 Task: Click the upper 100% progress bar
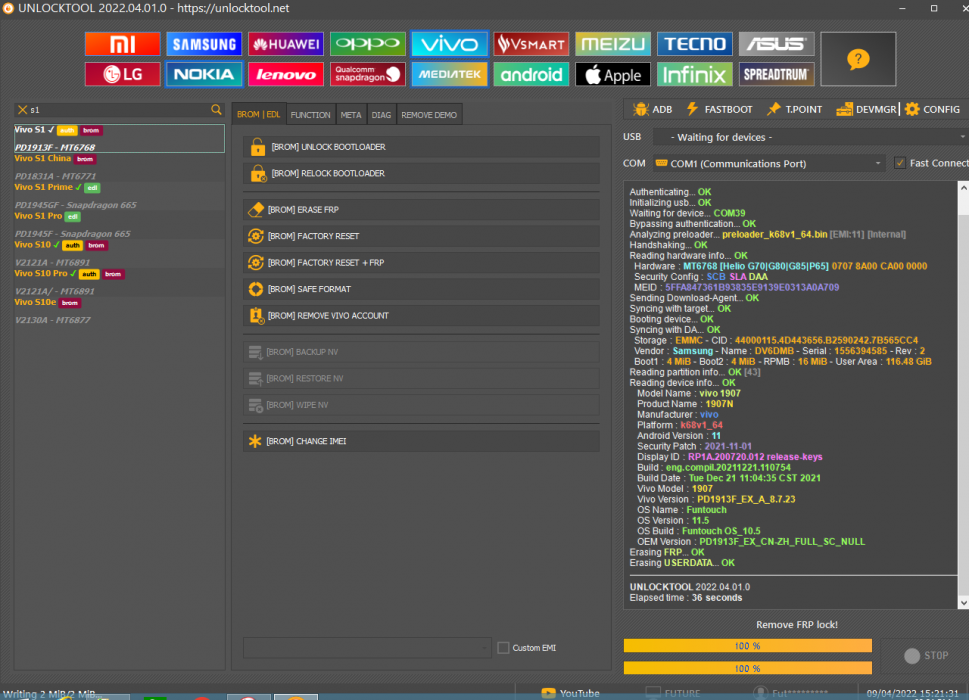(748, 646)
